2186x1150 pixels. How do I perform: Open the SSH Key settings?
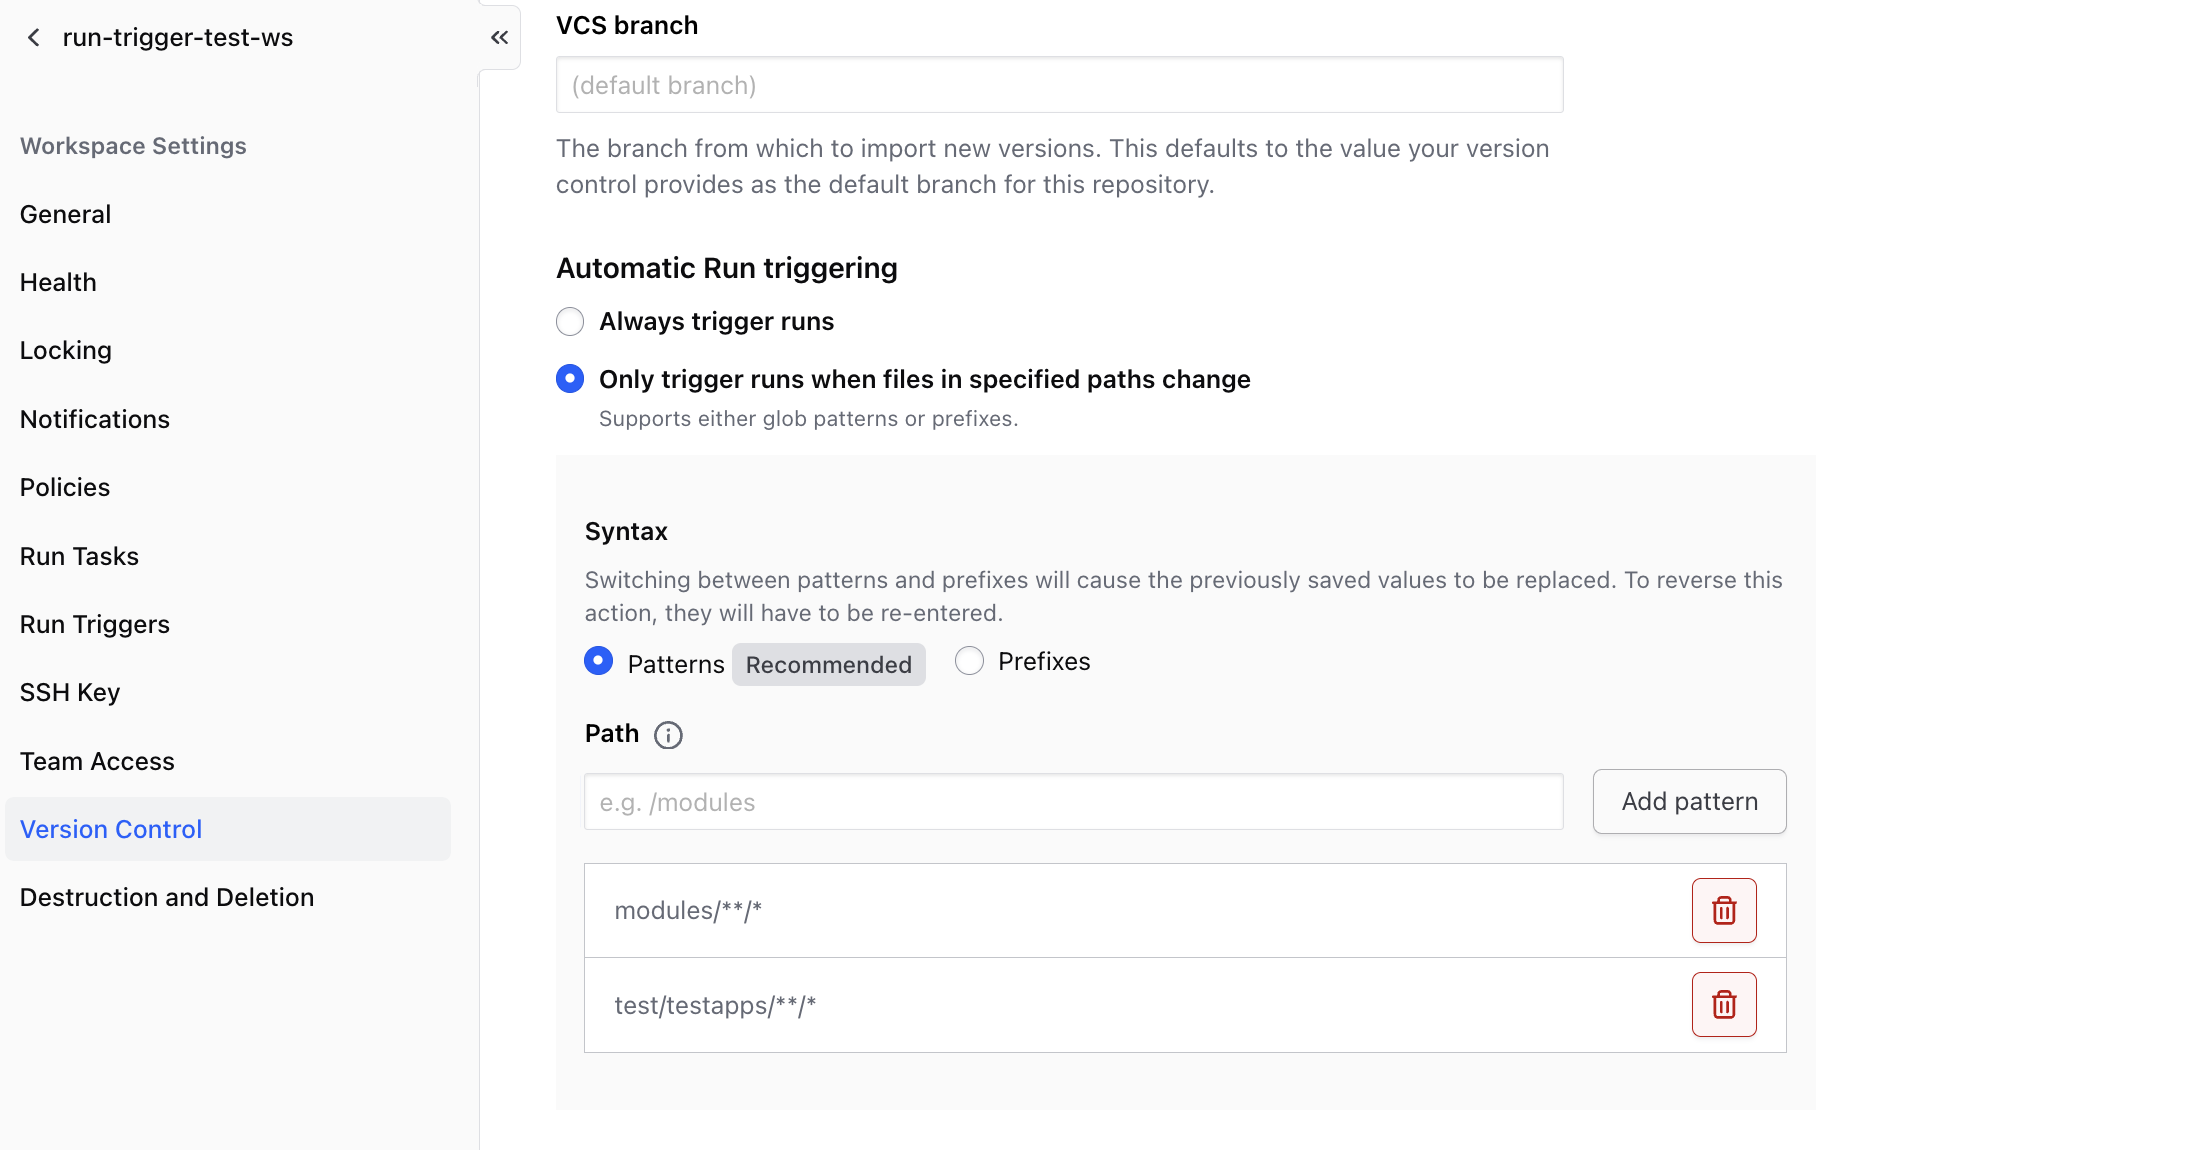[x=70, y=692]
